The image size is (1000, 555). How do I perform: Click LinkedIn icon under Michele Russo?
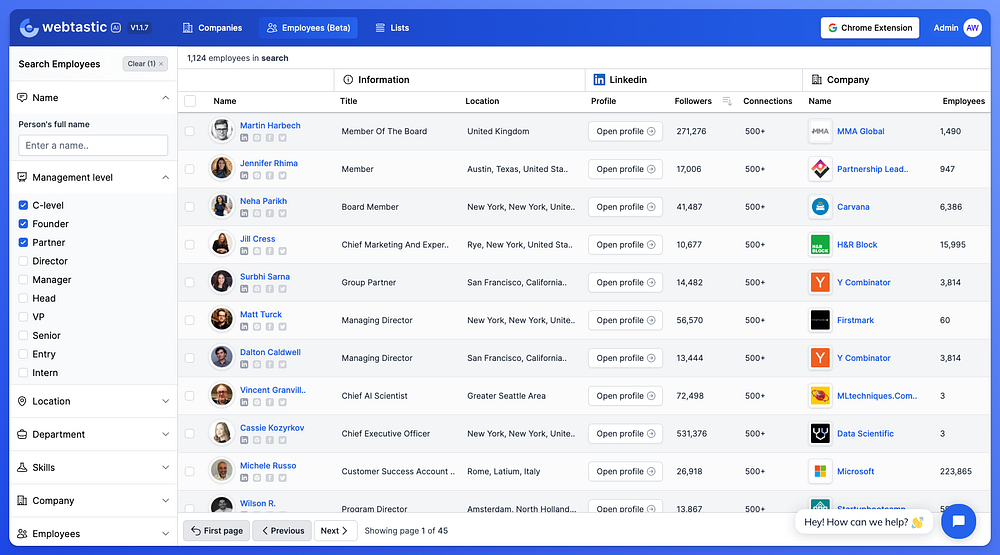(244, 478)
